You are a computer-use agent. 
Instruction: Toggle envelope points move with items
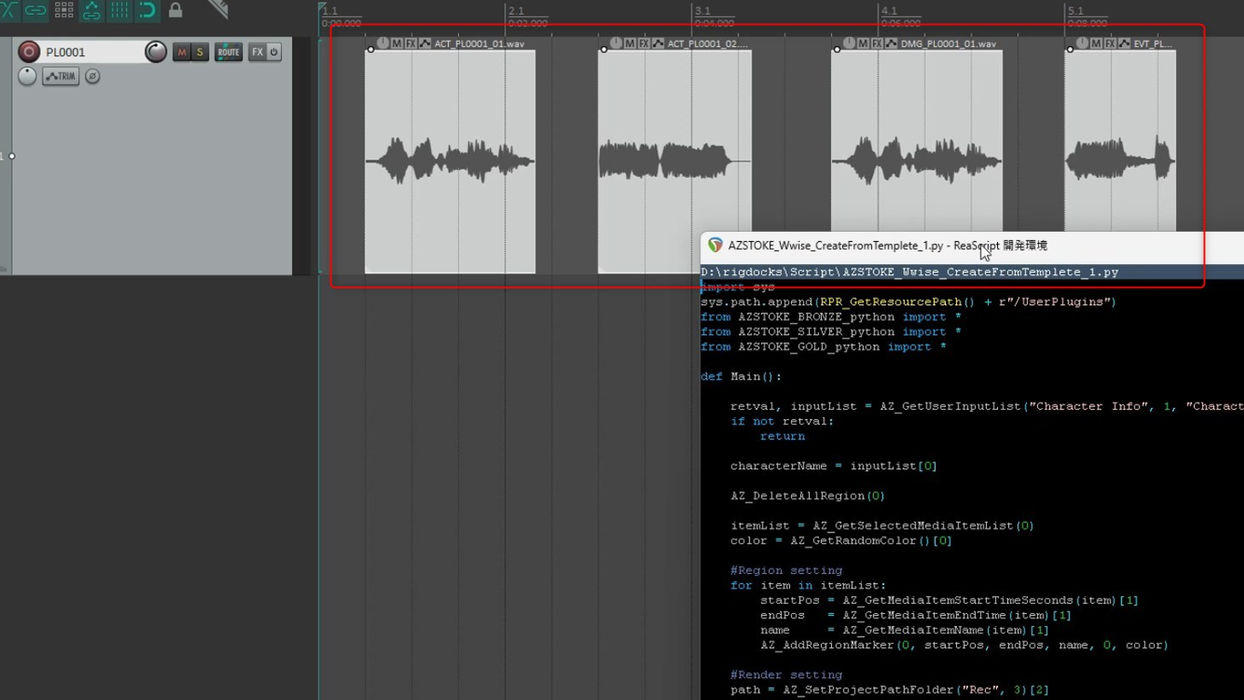point(92,10)
